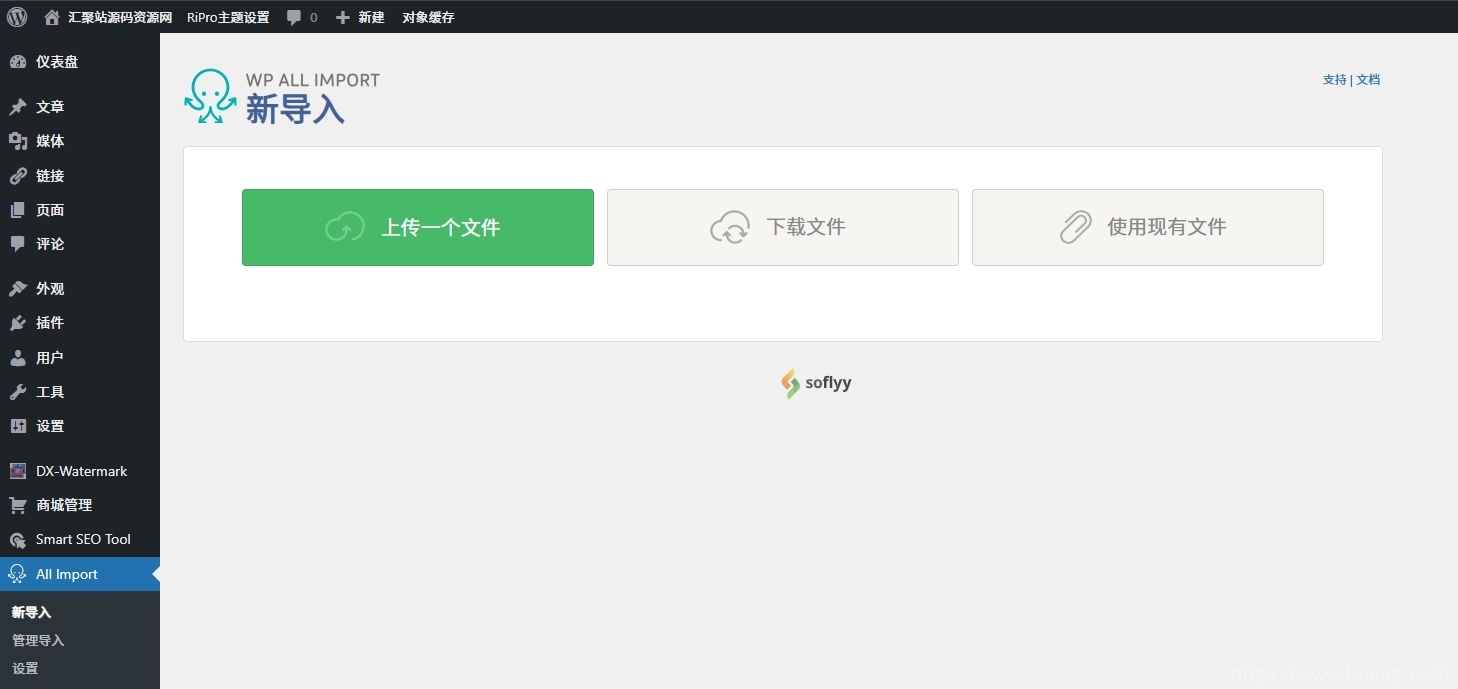Open RiPro主题设置 in admin bar
Viewport: 1458px width, 689px height.
pos(228,17)
